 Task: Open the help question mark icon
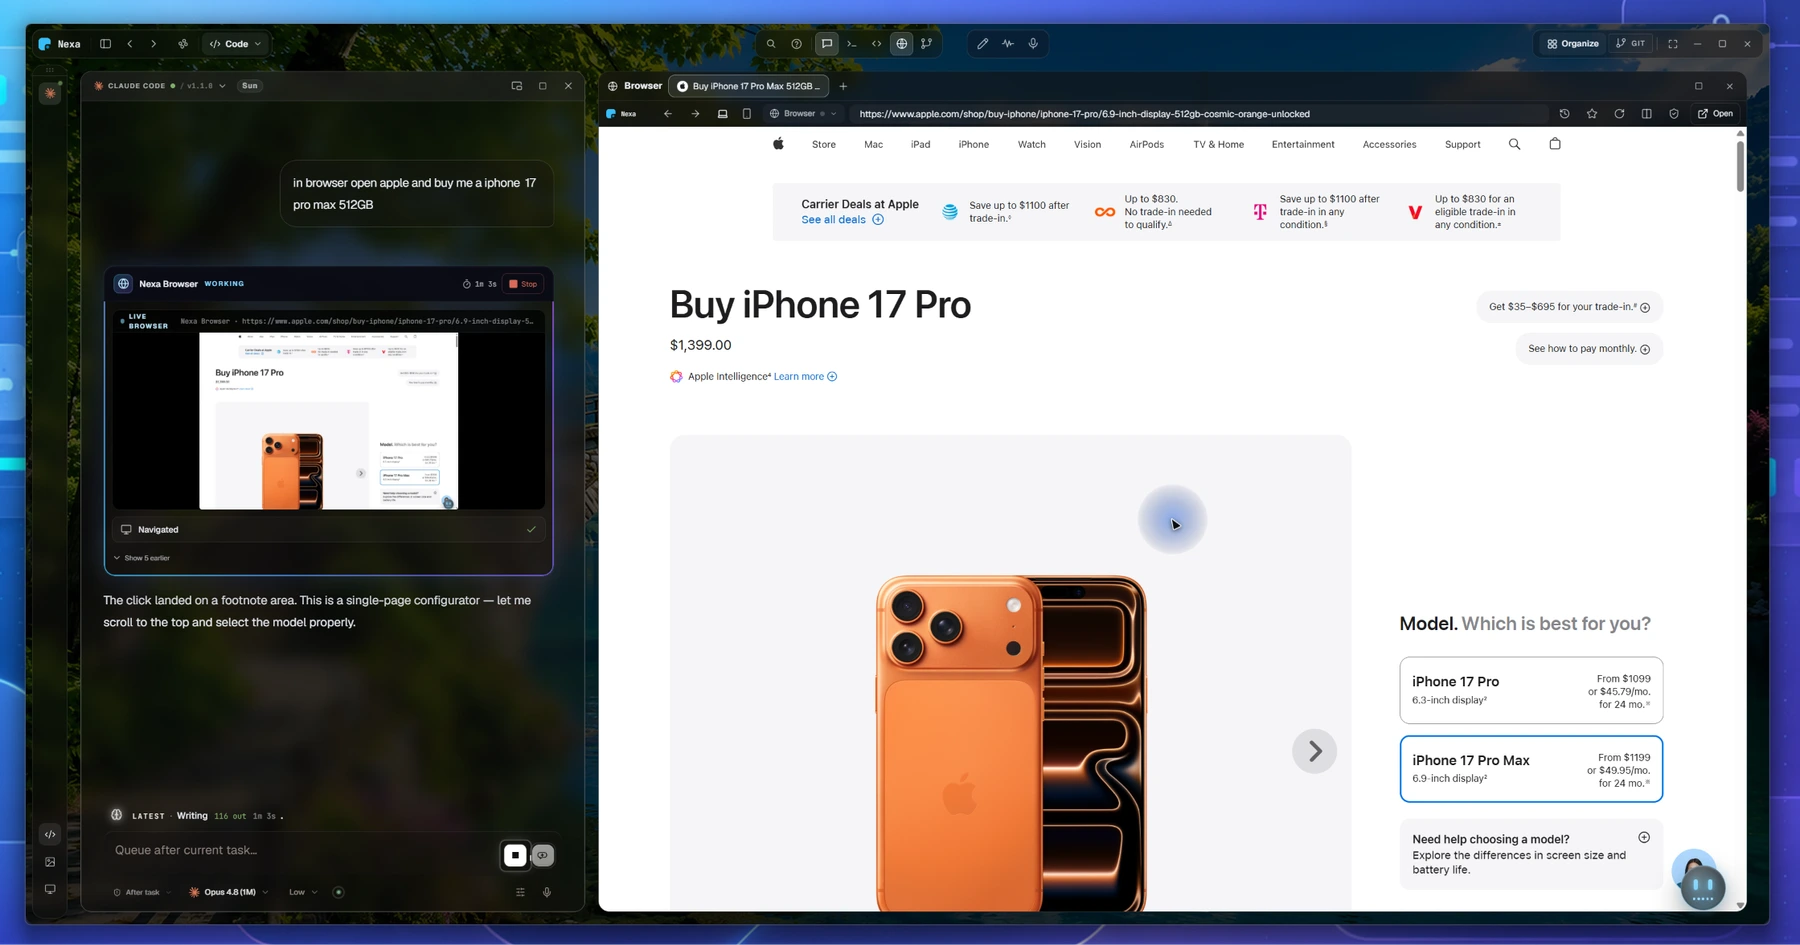pos(797,44)
